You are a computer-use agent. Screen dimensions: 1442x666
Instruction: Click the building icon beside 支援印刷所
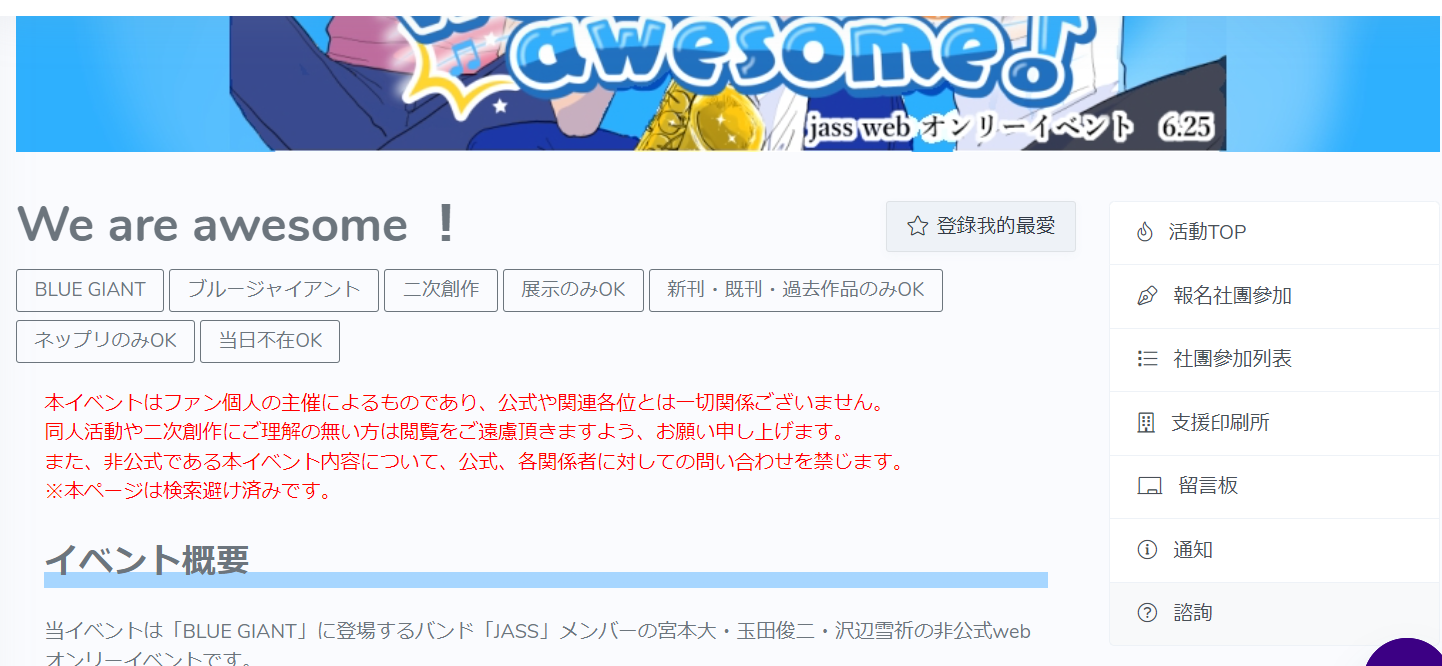(1146, 423)
